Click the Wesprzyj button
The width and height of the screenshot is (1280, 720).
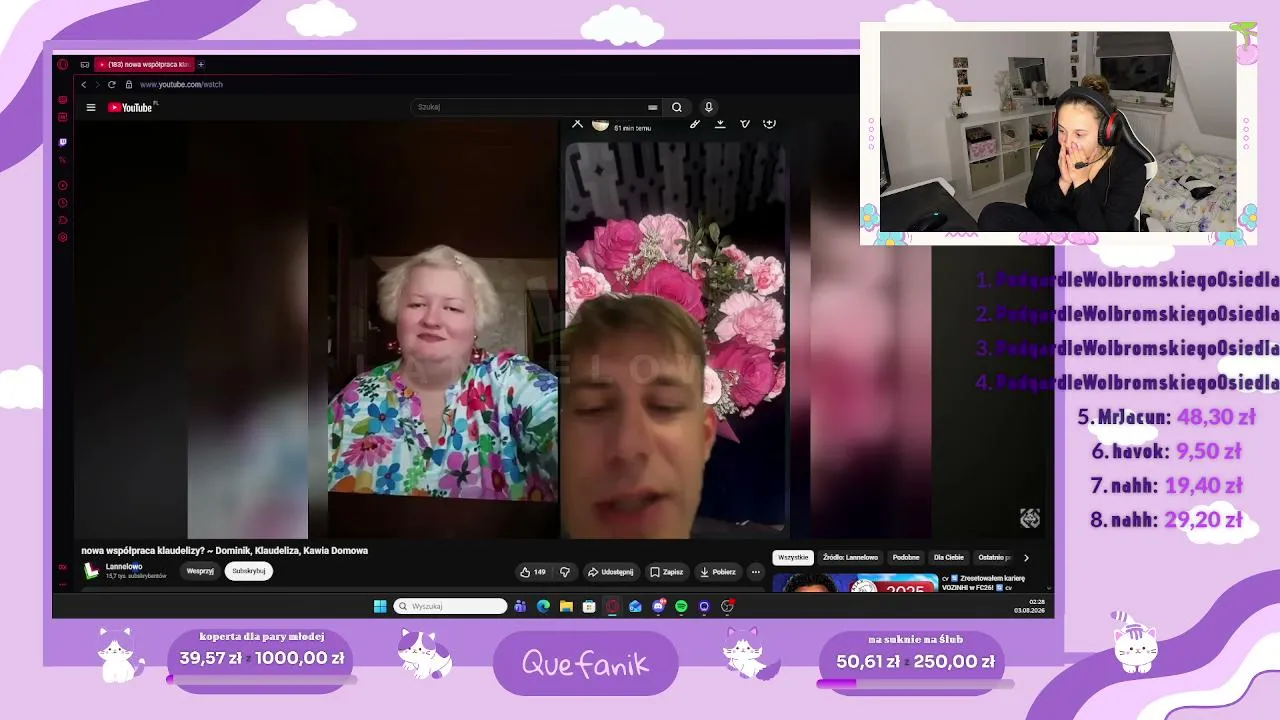[200, 571]
